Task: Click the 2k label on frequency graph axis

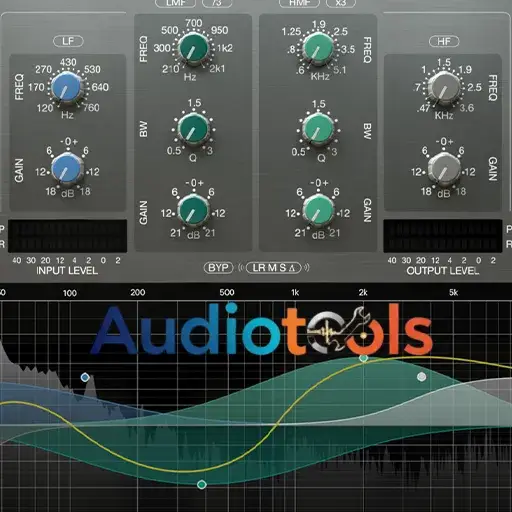Action: [x=363, y=292]
